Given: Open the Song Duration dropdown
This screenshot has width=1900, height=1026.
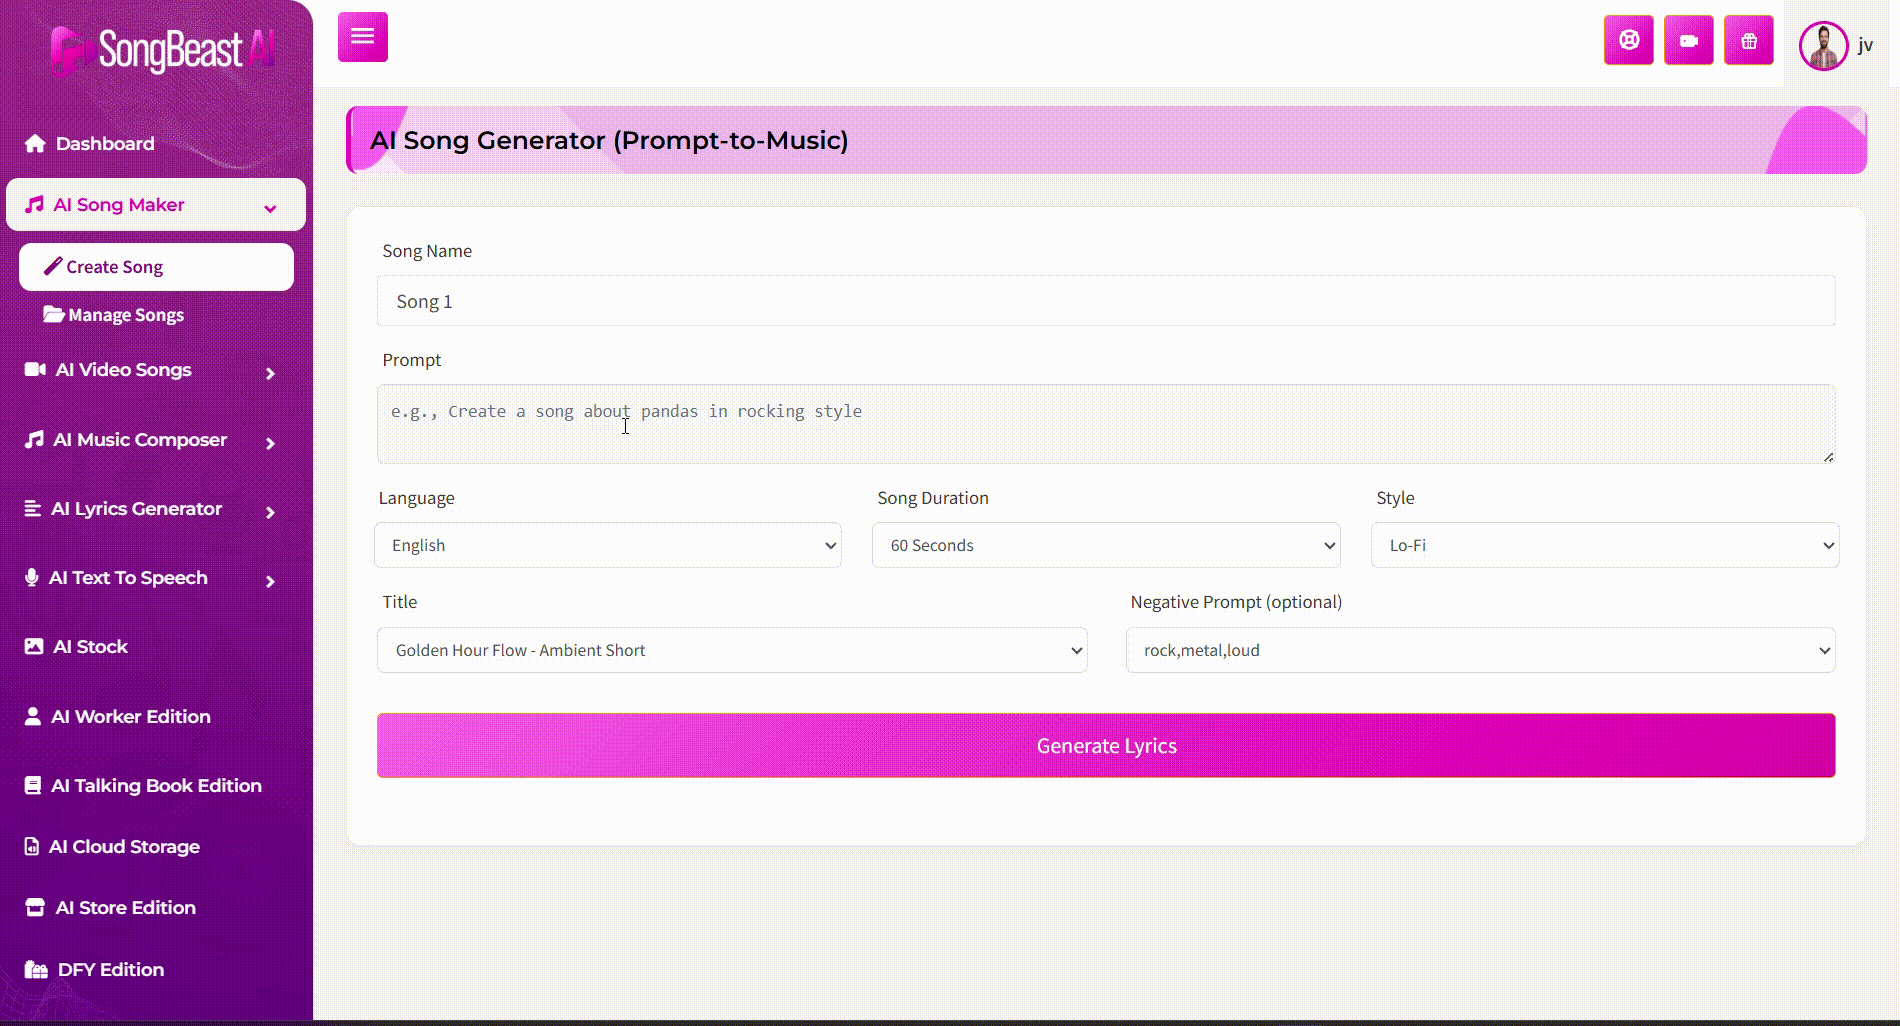Looking at the screenshot, I should 1106,545.
